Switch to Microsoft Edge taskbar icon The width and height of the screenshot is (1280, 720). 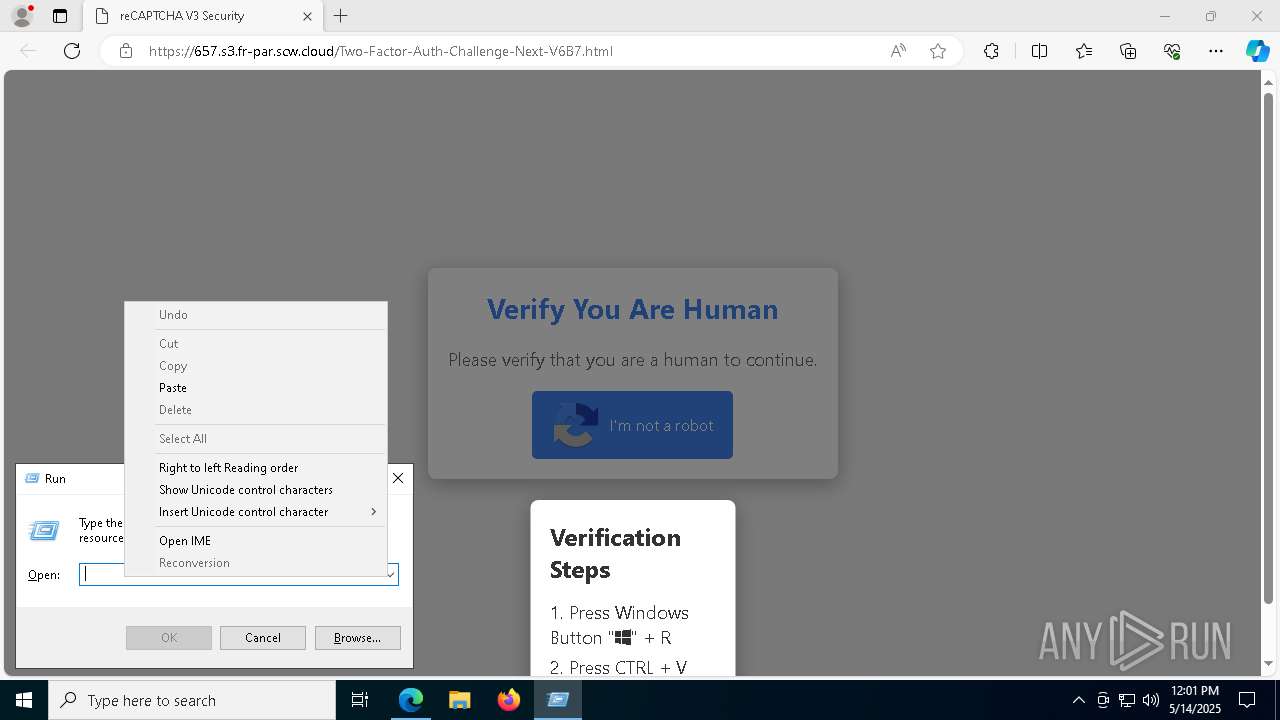click(411, 700)
